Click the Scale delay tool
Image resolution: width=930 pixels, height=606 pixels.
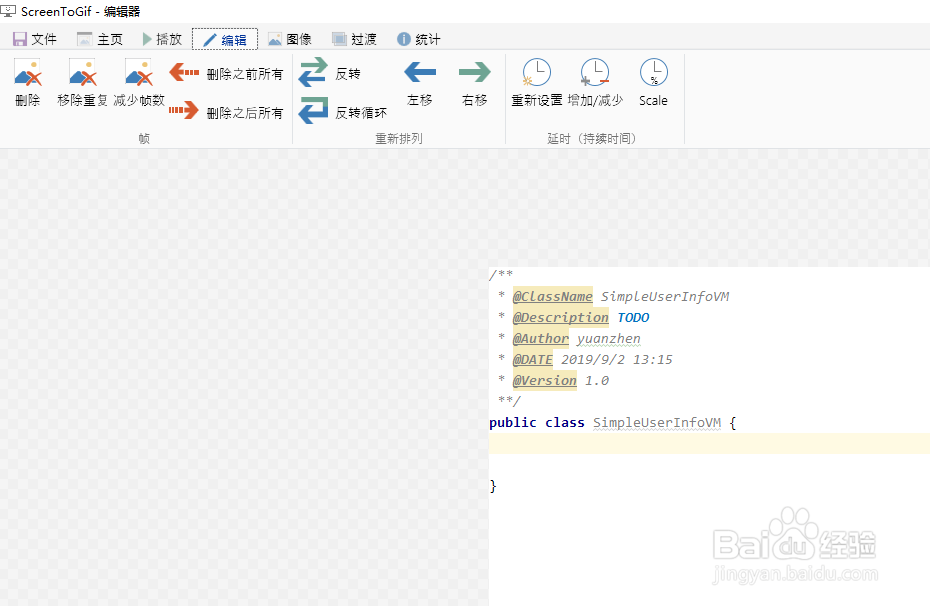point(653,85)
